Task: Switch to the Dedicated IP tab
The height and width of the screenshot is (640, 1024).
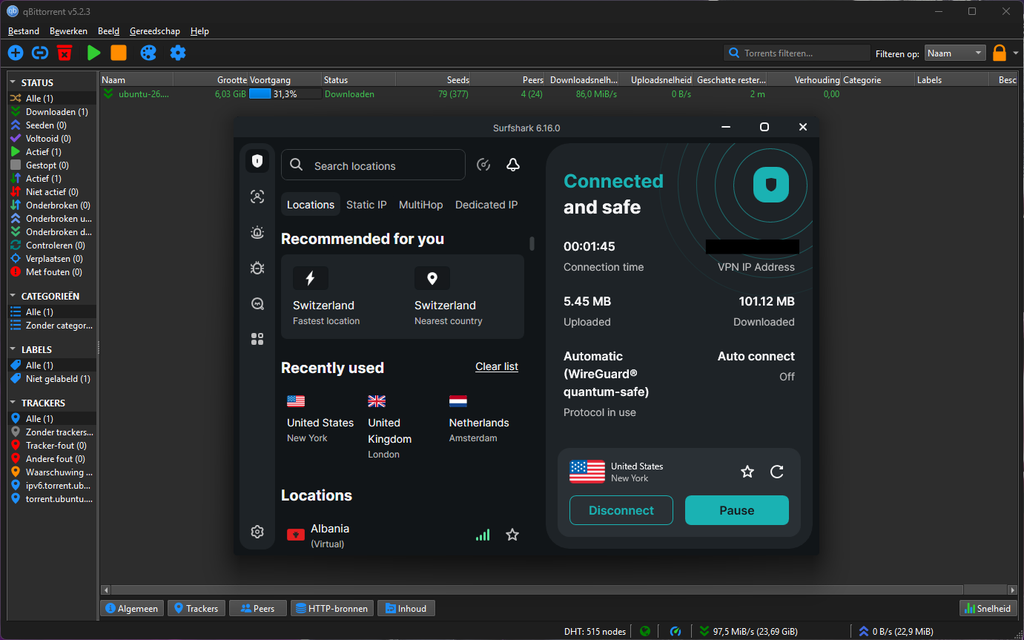Action: coord(487,204)
